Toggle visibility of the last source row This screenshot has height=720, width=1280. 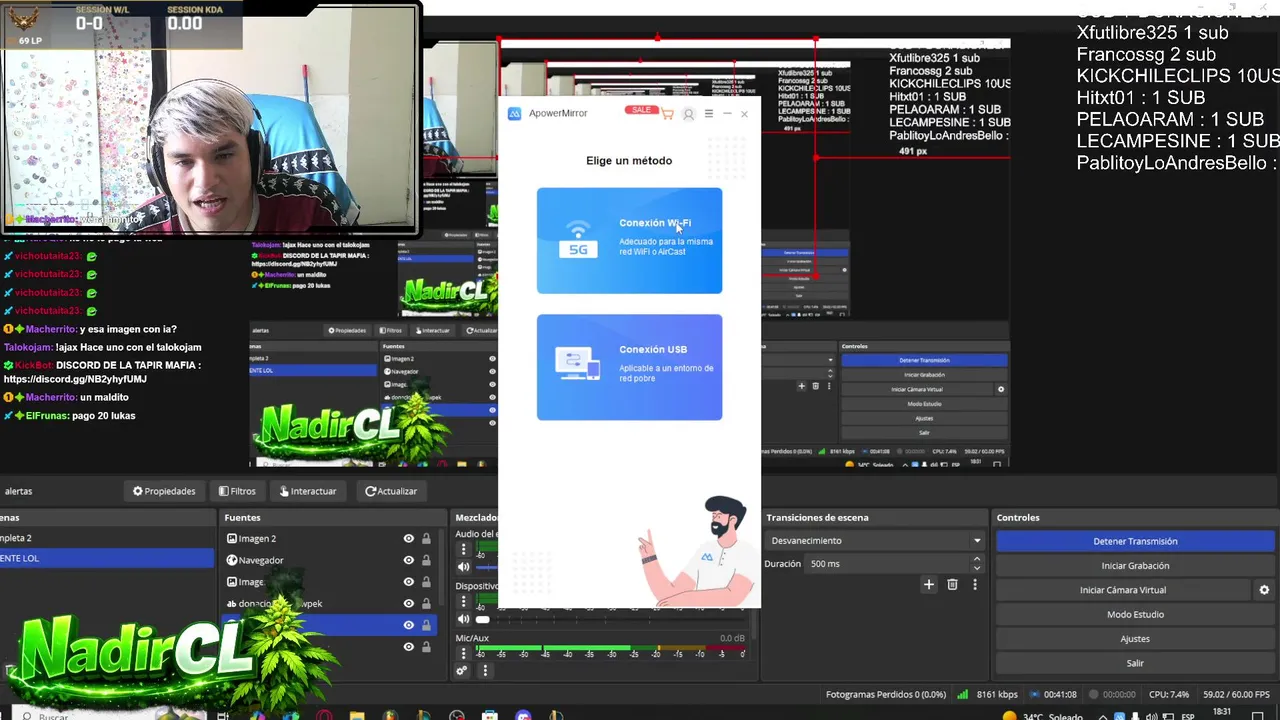[408, 647]
